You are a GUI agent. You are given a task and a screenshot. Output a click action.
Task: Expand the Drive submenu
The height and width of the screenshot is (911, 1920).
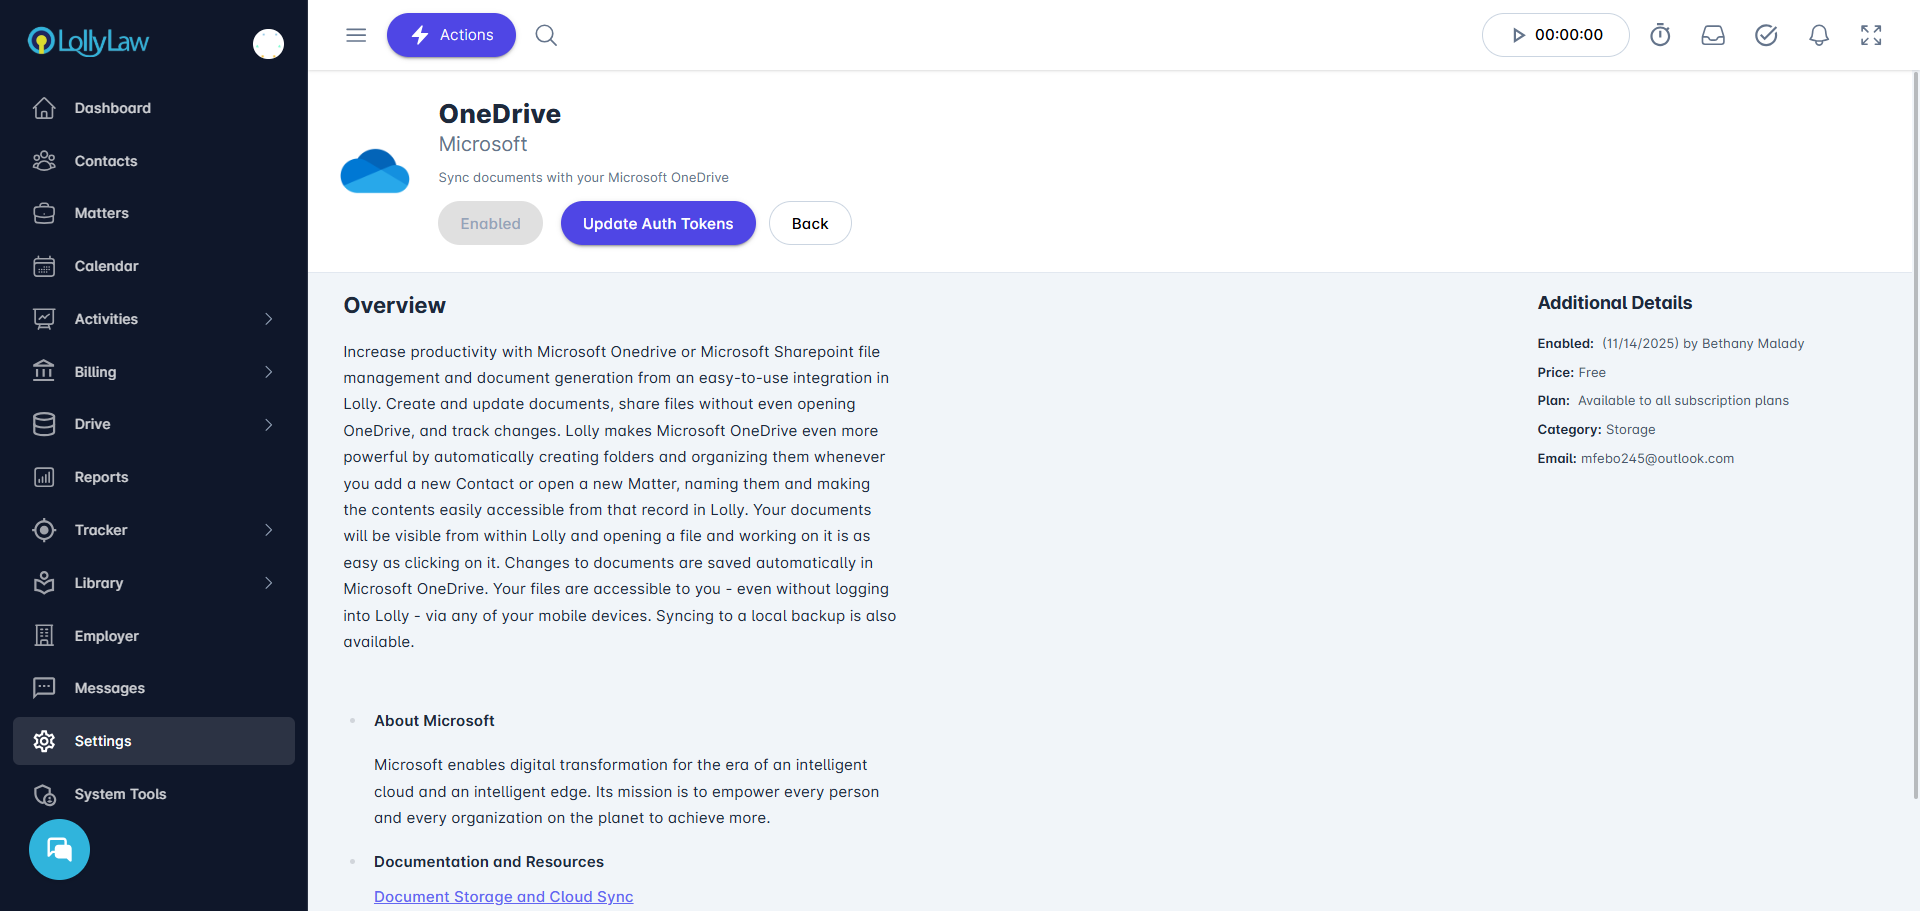click(x=268, y=425)
